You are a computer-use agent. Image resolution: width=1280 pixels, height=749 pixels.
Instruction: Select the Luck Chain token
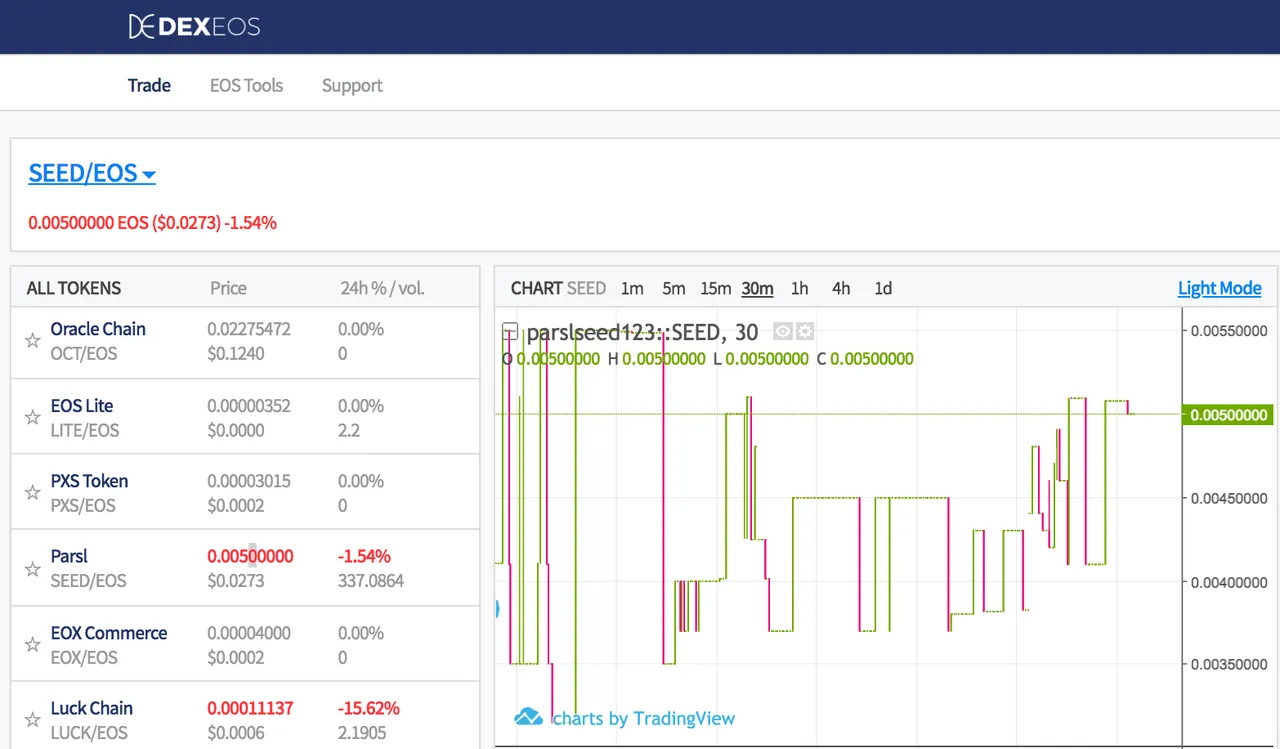pos(91,708)
